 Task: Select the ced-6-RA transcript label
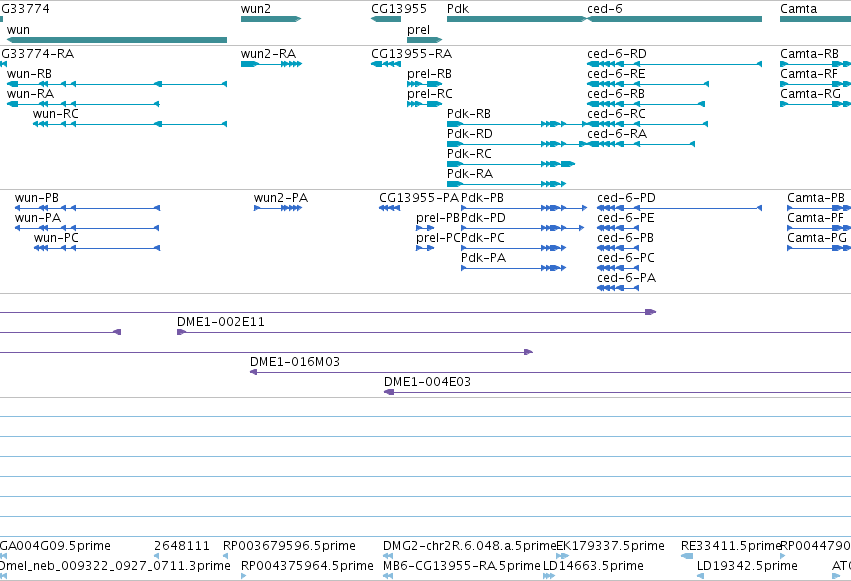(617, 134)
